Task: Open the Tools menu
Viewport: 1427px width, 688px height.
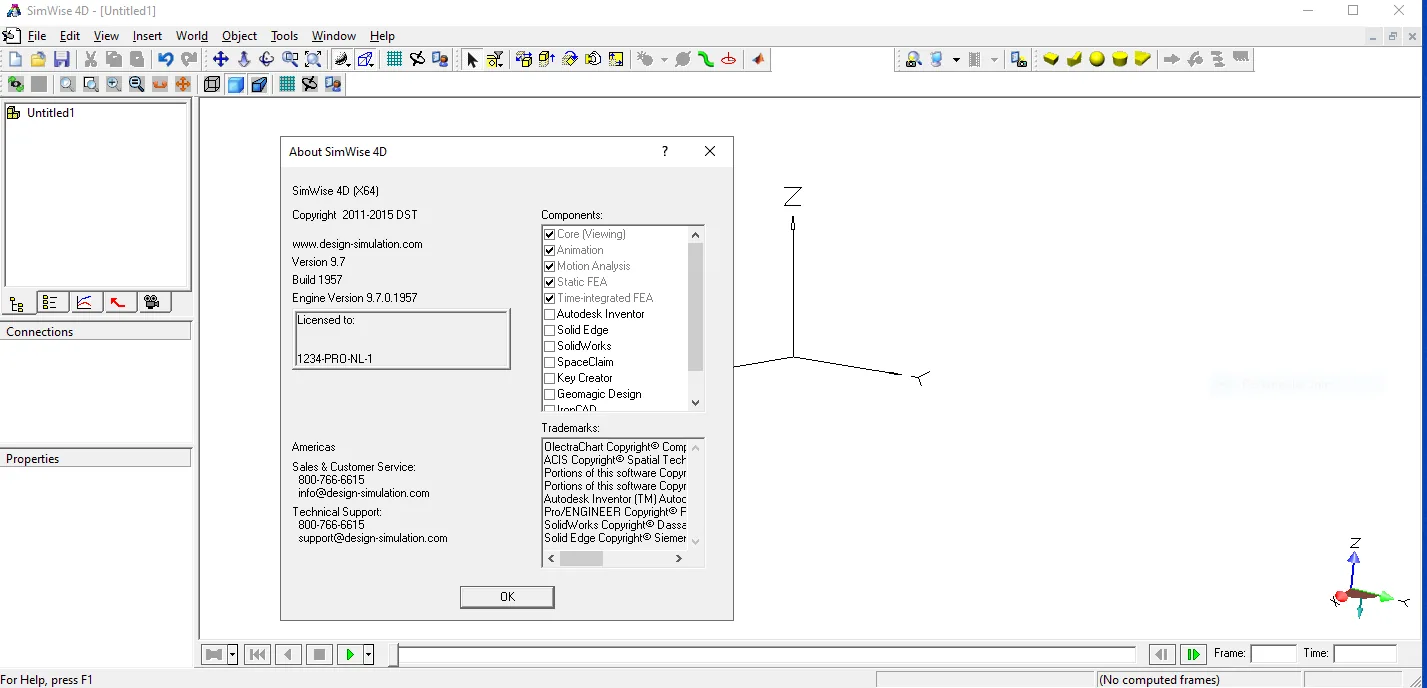Action: pyautogui.click(x=284, y=36)
